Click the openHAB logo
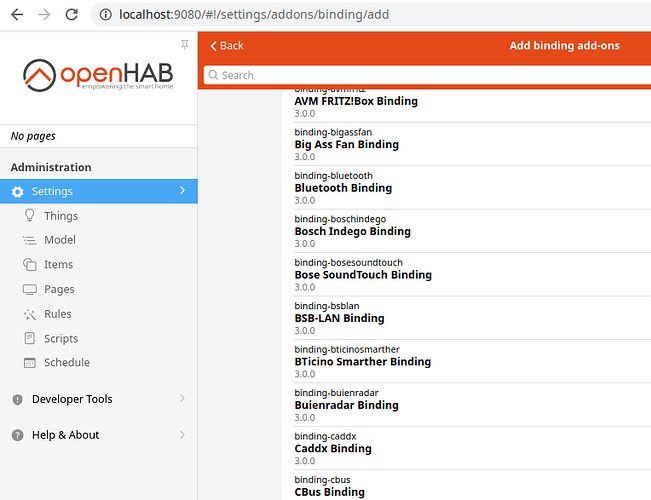 coord(98,75)
